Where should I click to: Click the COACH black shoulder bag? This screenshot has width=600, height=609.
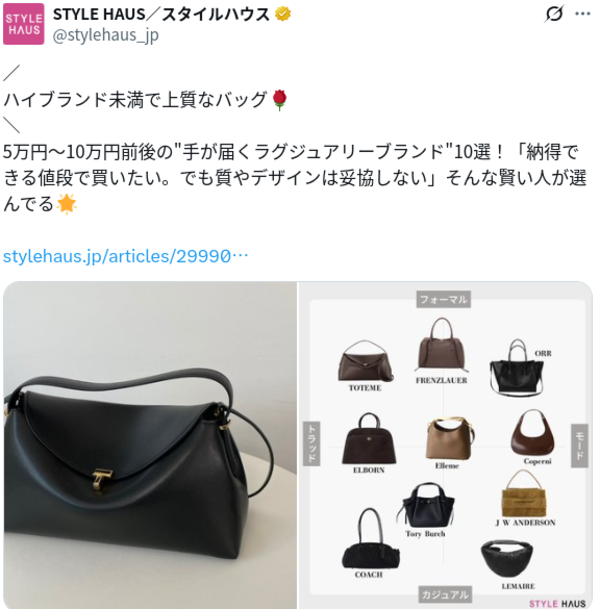click(x=370, y=538)
